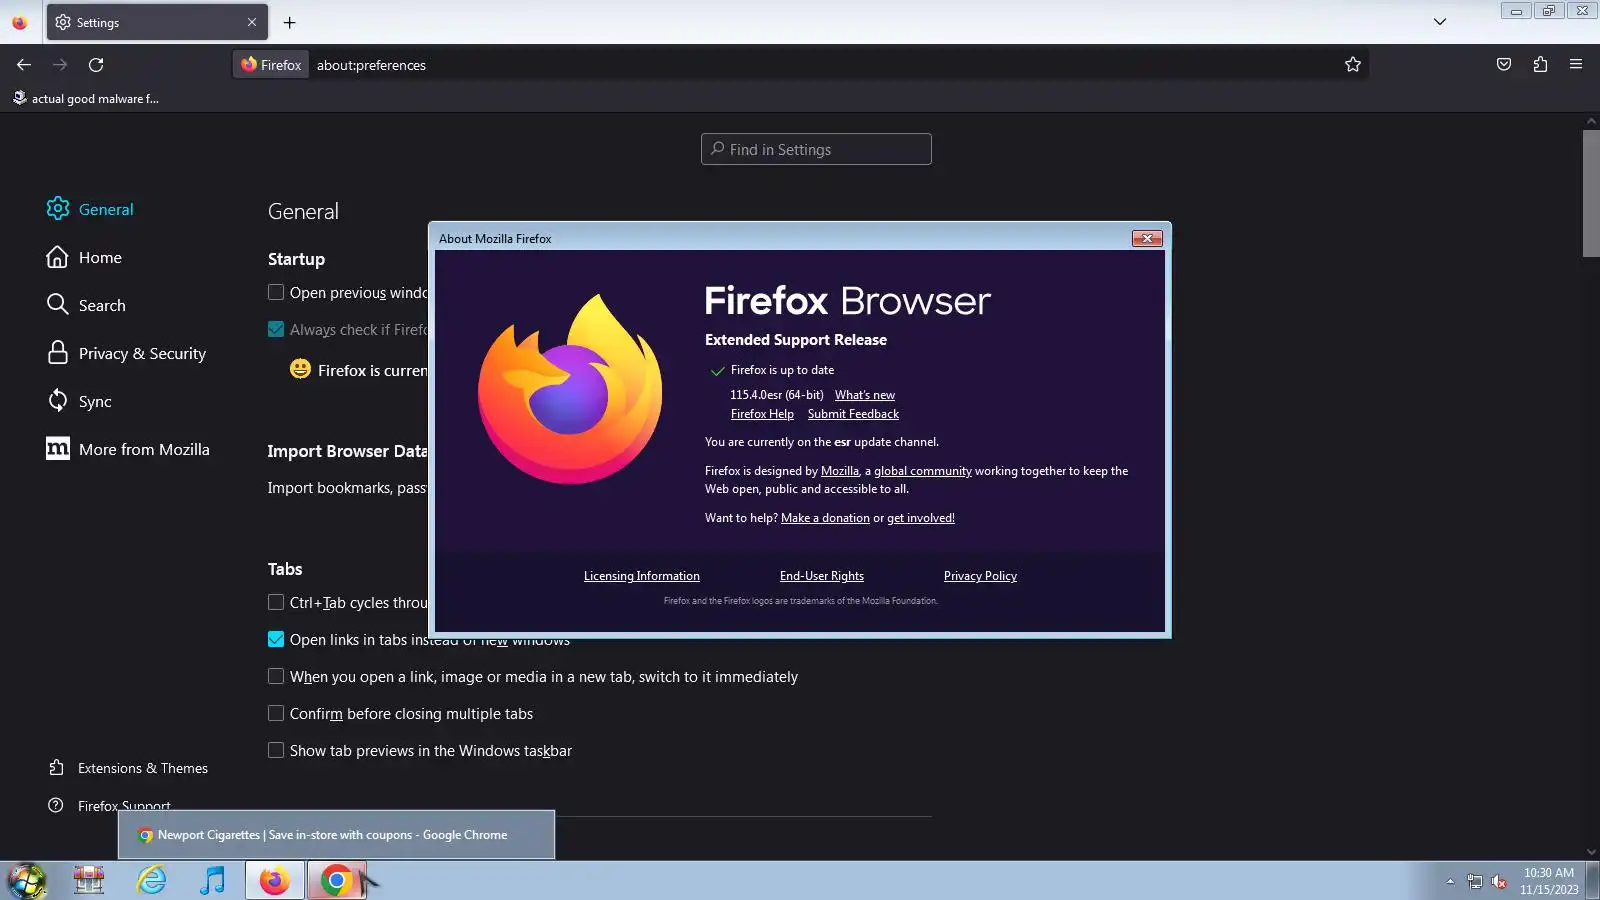Image resolution: width=1600 pixels, height=900 pixels.
Task: Bookmark this page with the star icon
Action: point(1353,65)
